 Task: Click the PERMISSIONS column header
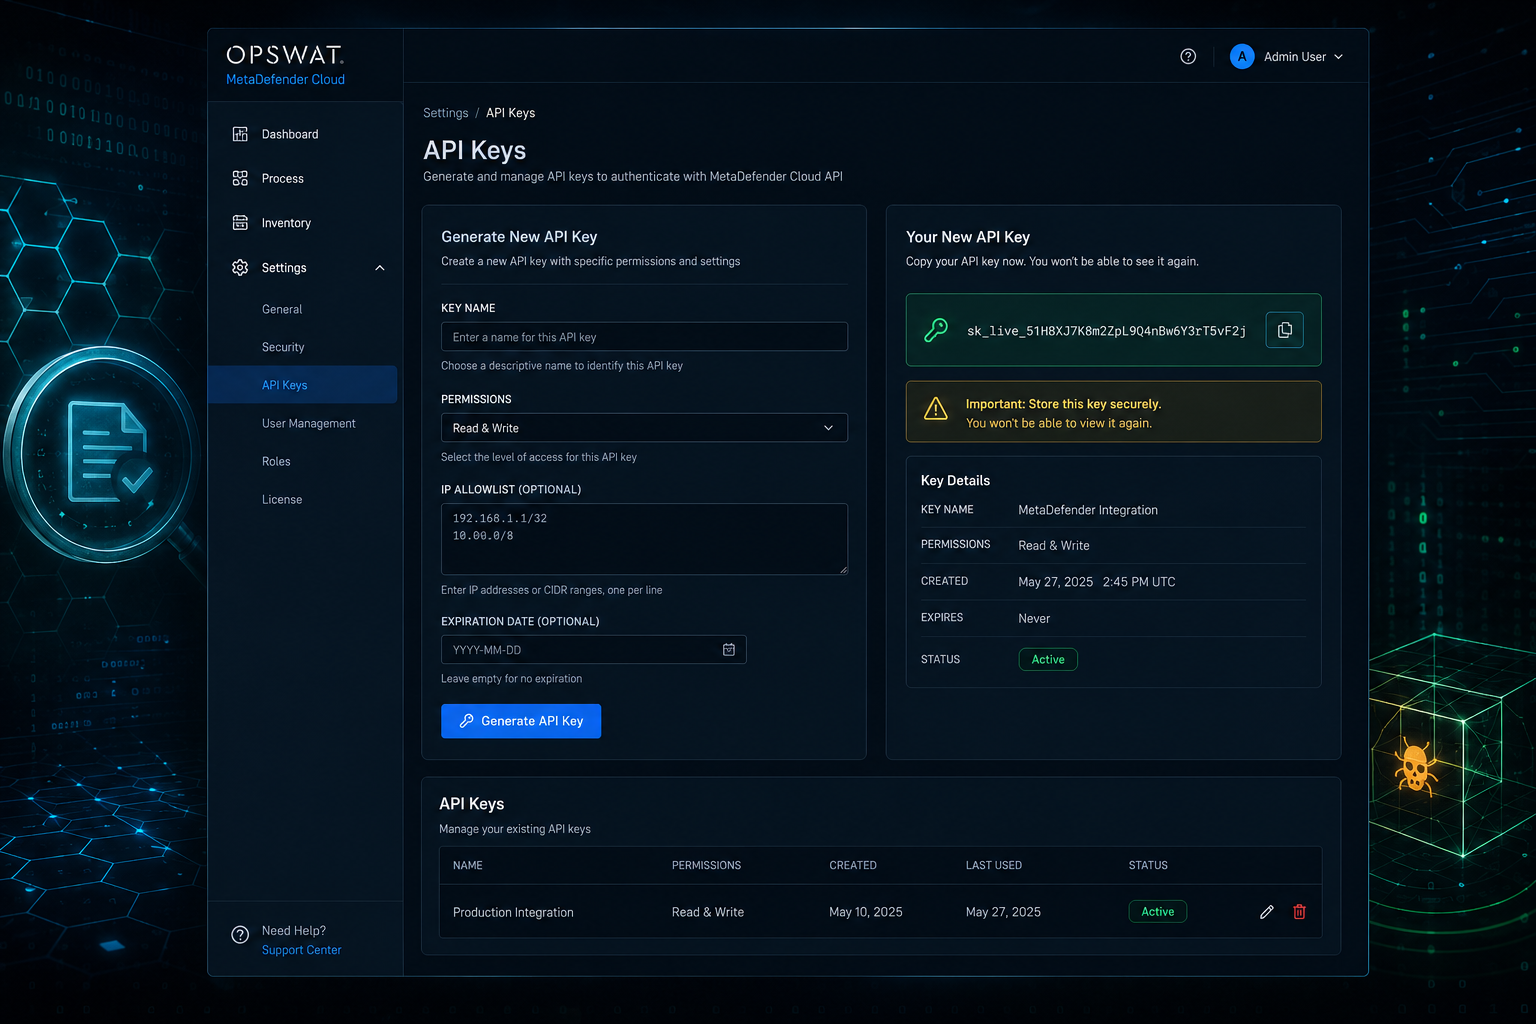coord(706,866)
